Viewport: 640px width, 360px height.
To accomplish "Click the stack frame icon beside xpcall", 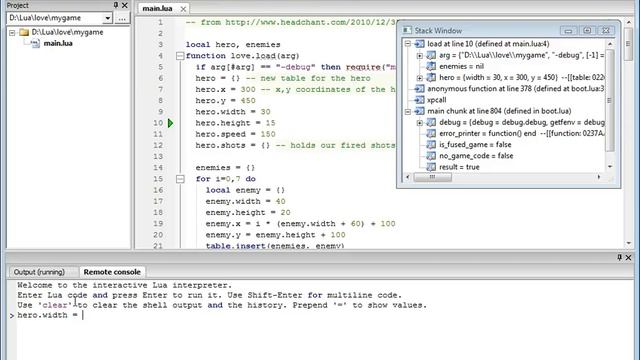I will [x=419, y=100].
